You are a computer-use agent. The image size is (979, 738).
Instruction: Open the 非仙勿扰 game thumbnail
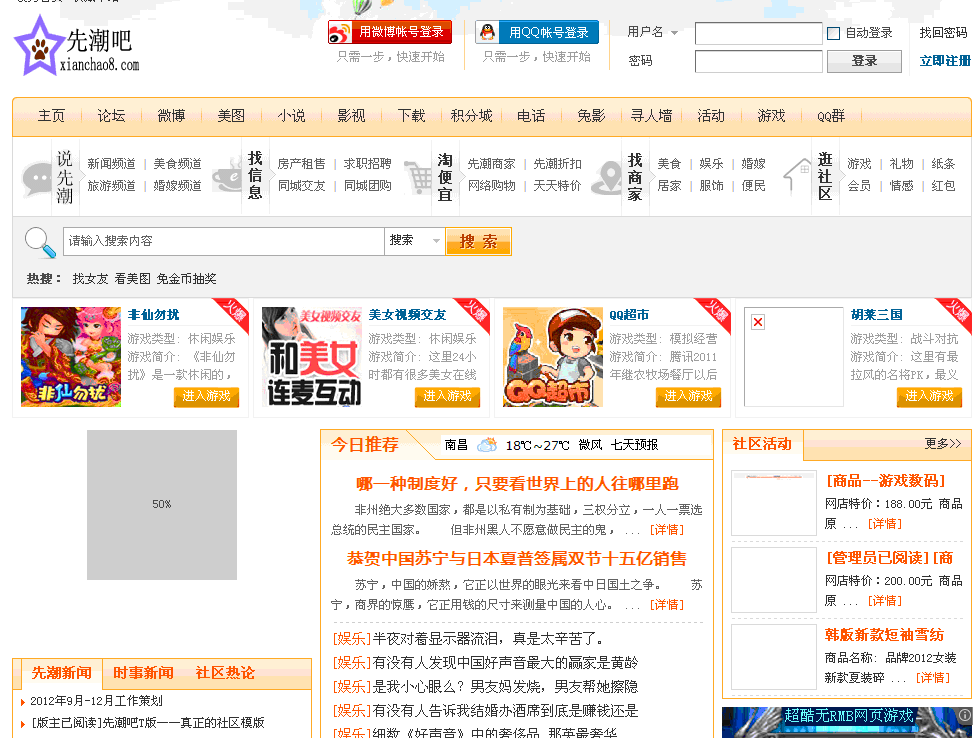[x=71, y=357]
